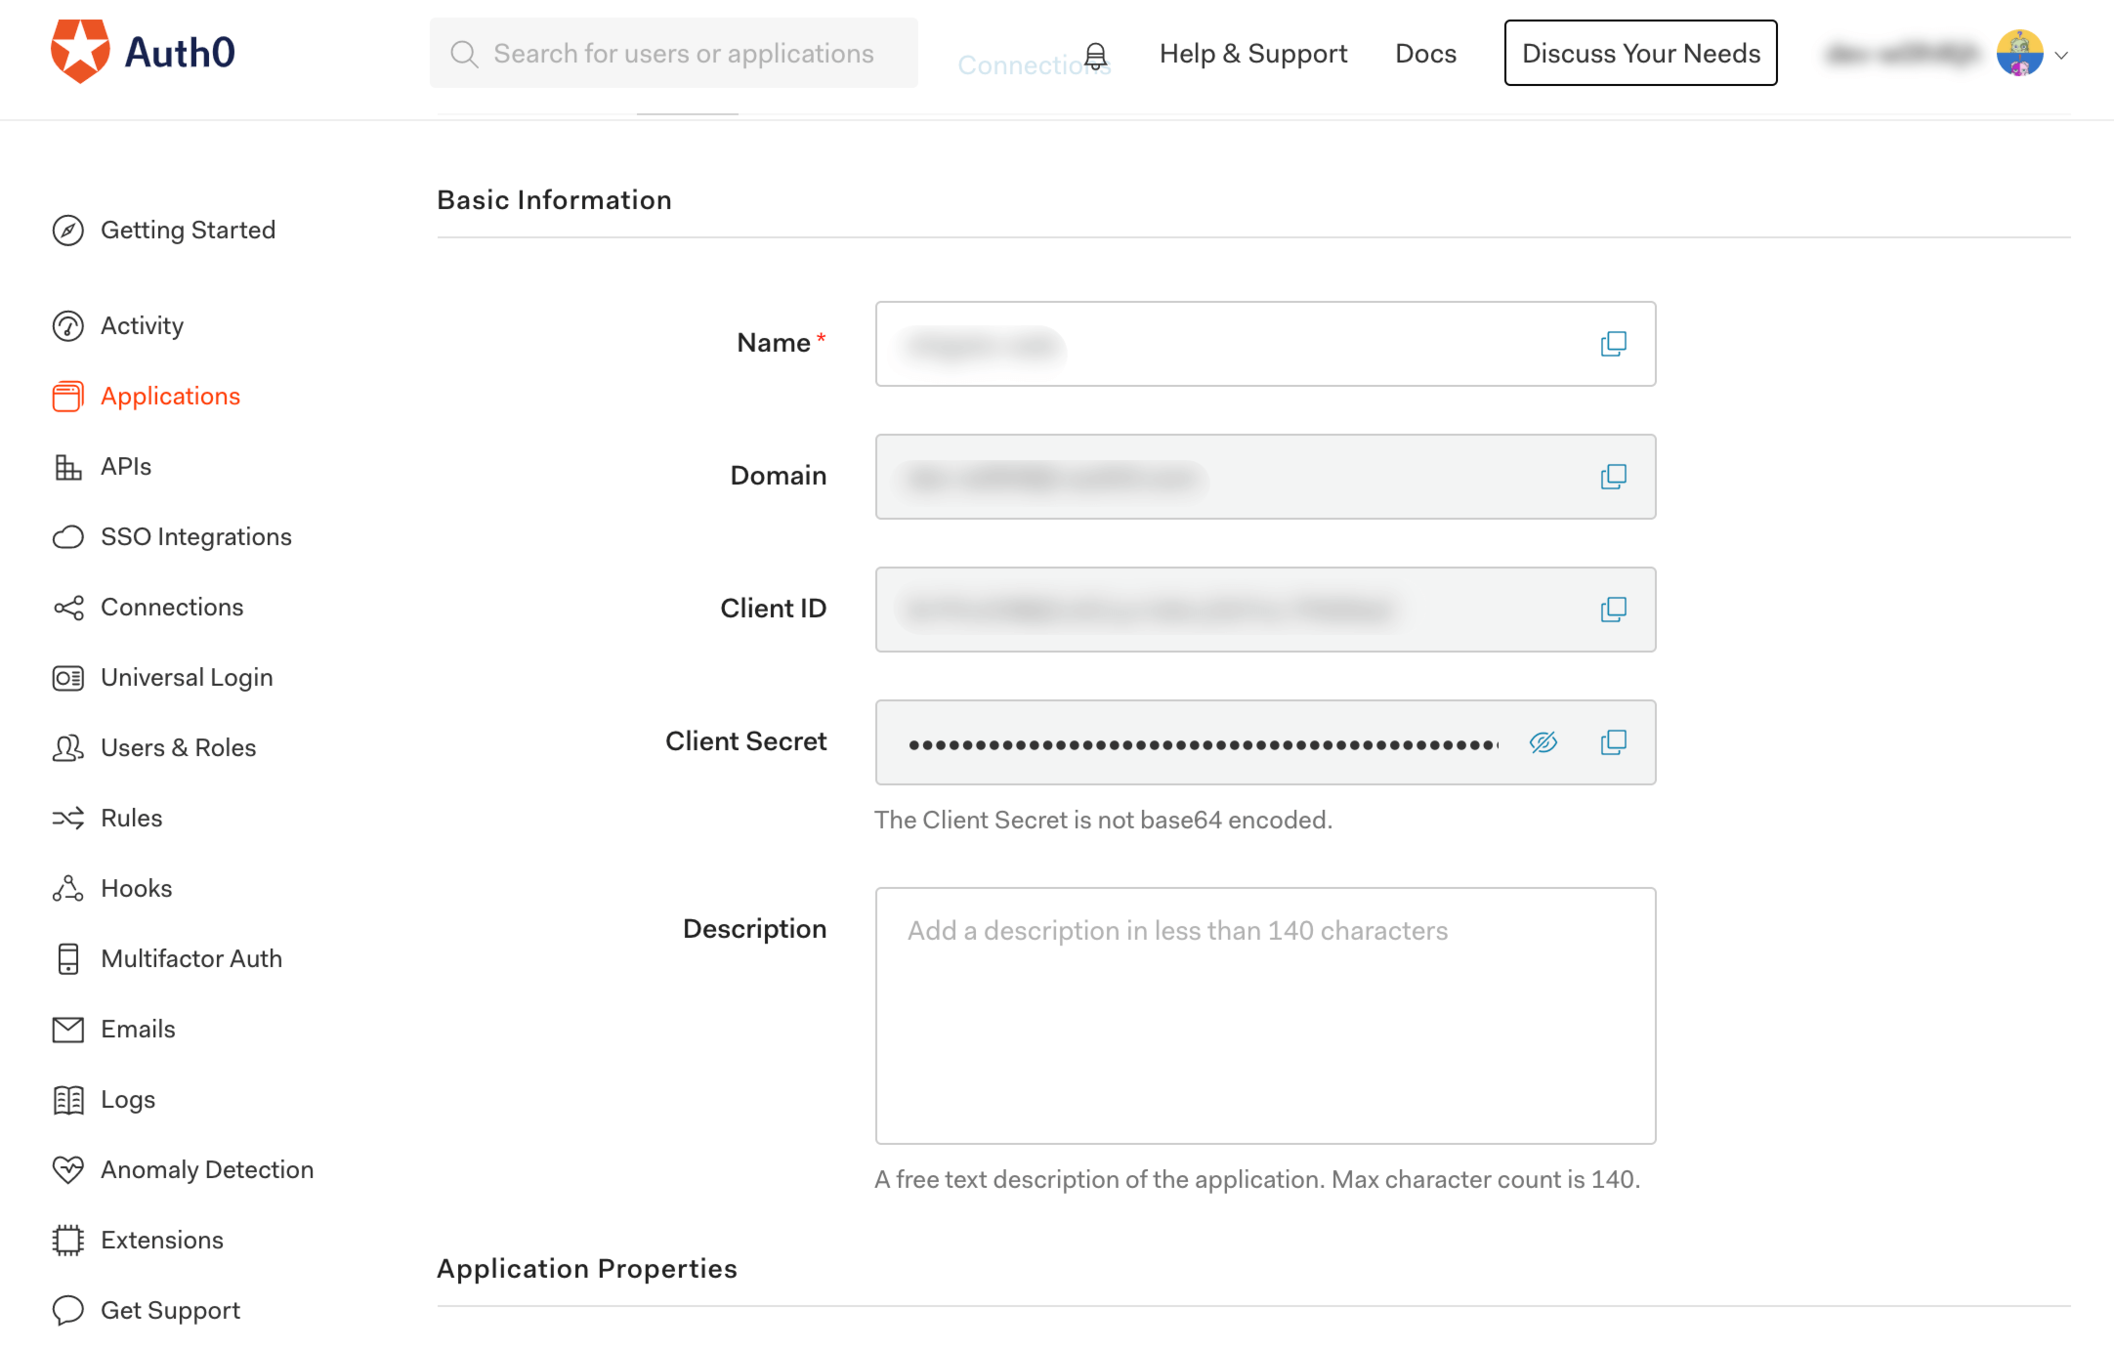Open Anomaly Detection heart icon
2114x1350 pixels.
68,1169
